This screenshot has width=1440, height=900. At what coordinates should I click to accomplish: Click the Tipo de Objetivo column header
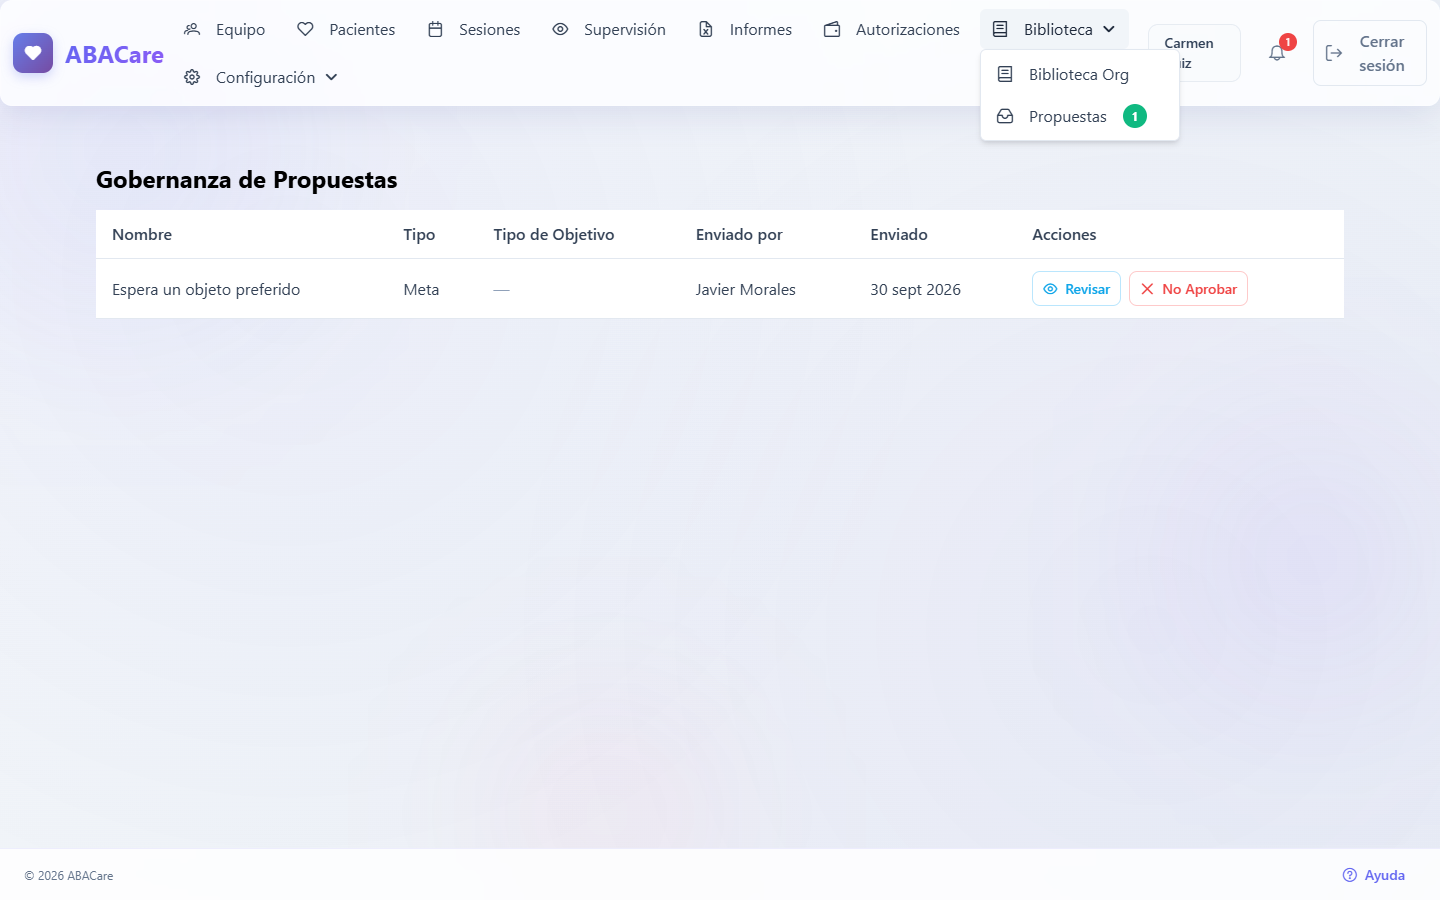click(554, 234)
